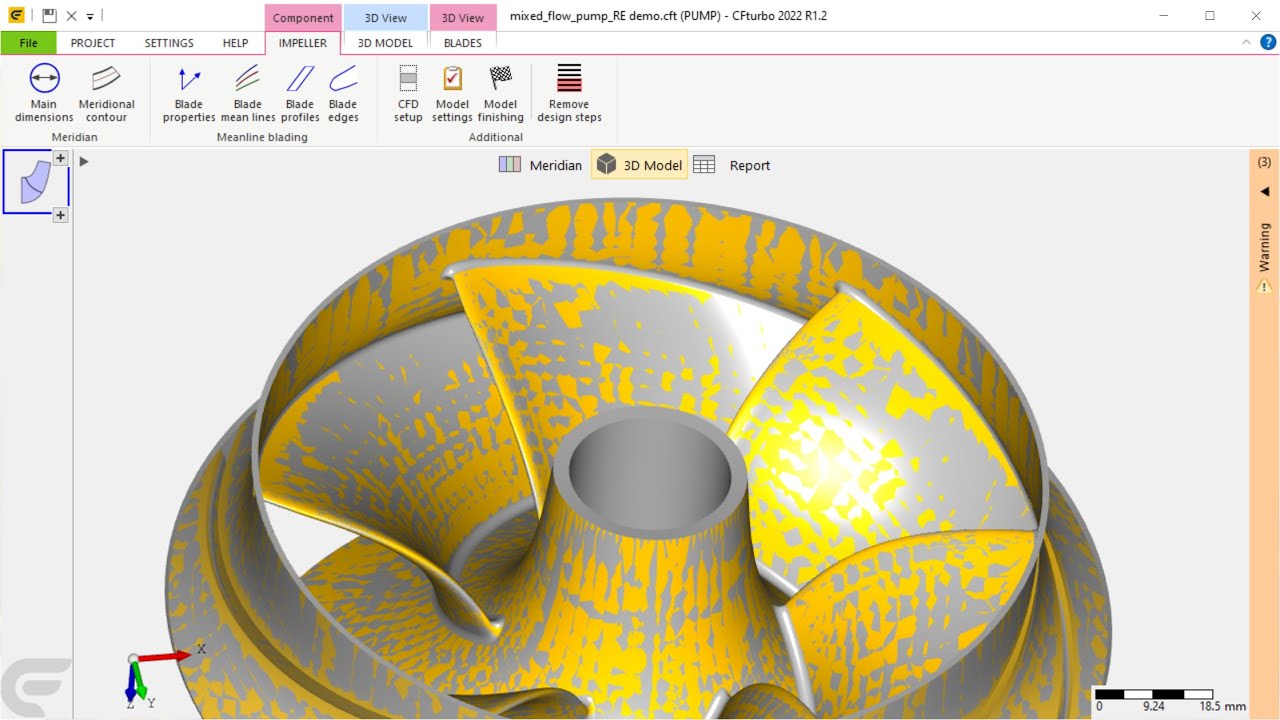Switch to the 3D MODEL ribbon tab
Viewport: 1280px width, 720px height.
(x=385, y=43)
